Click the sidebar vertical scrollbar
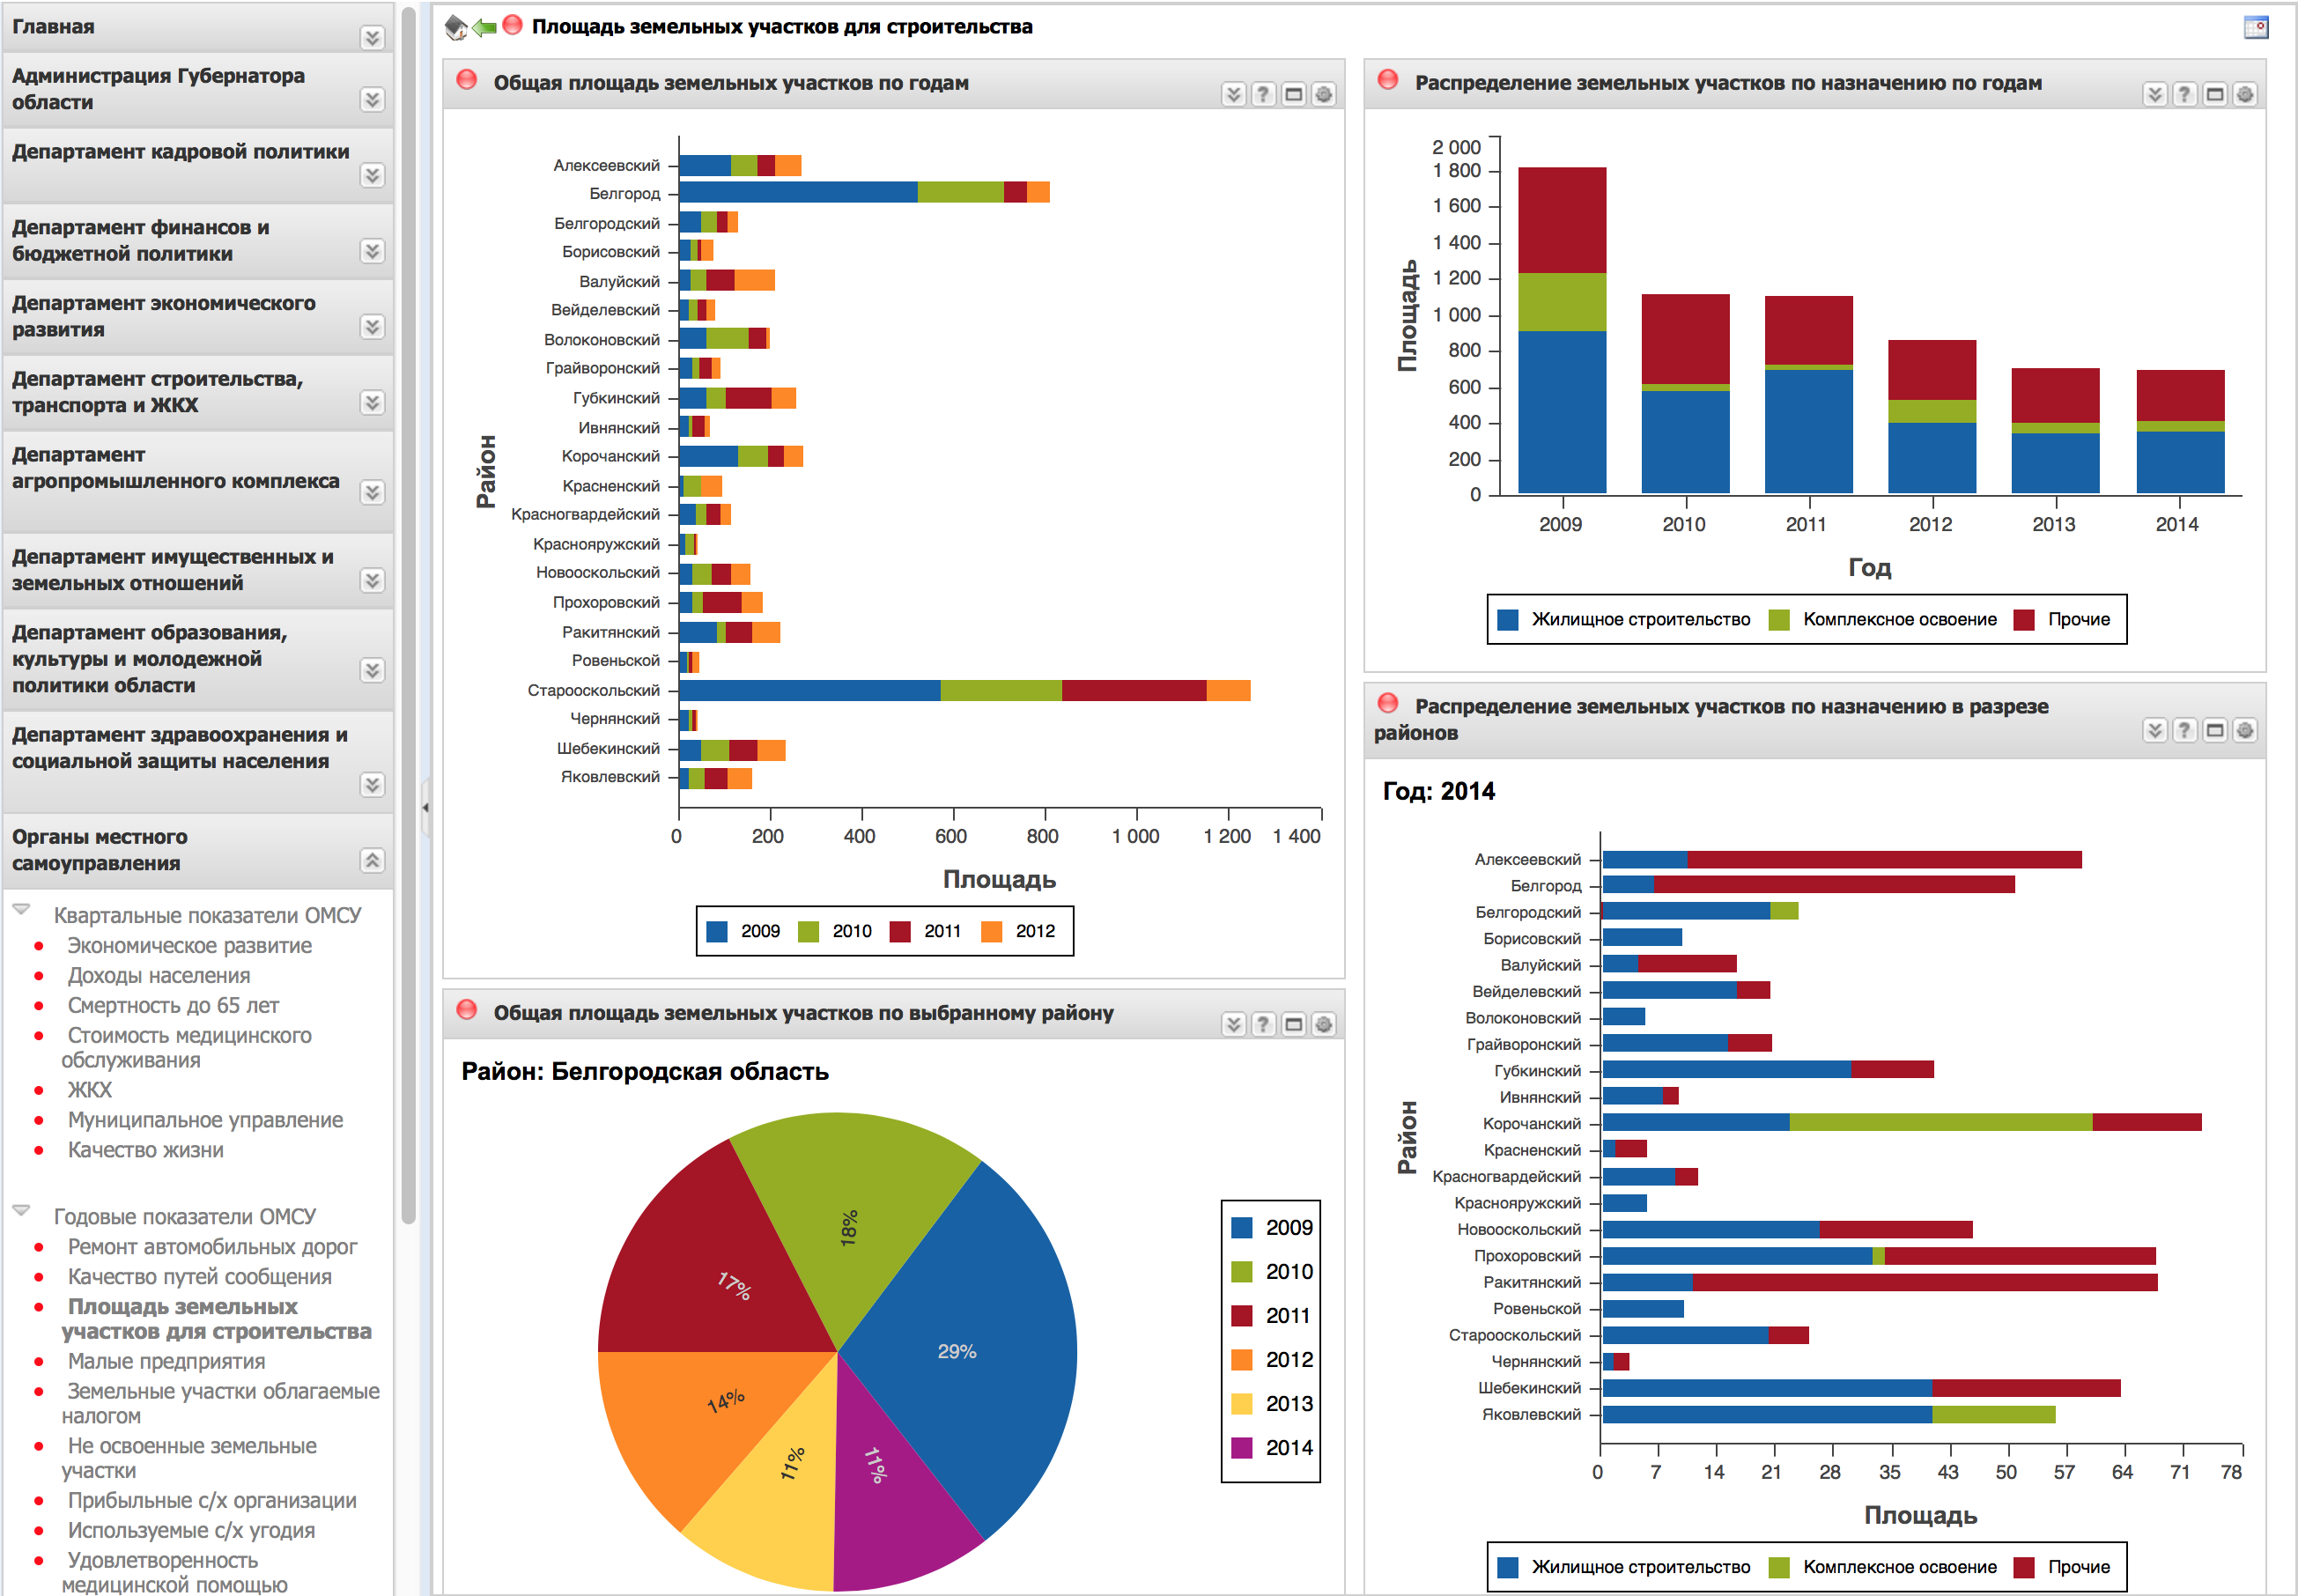 [408, 600]
